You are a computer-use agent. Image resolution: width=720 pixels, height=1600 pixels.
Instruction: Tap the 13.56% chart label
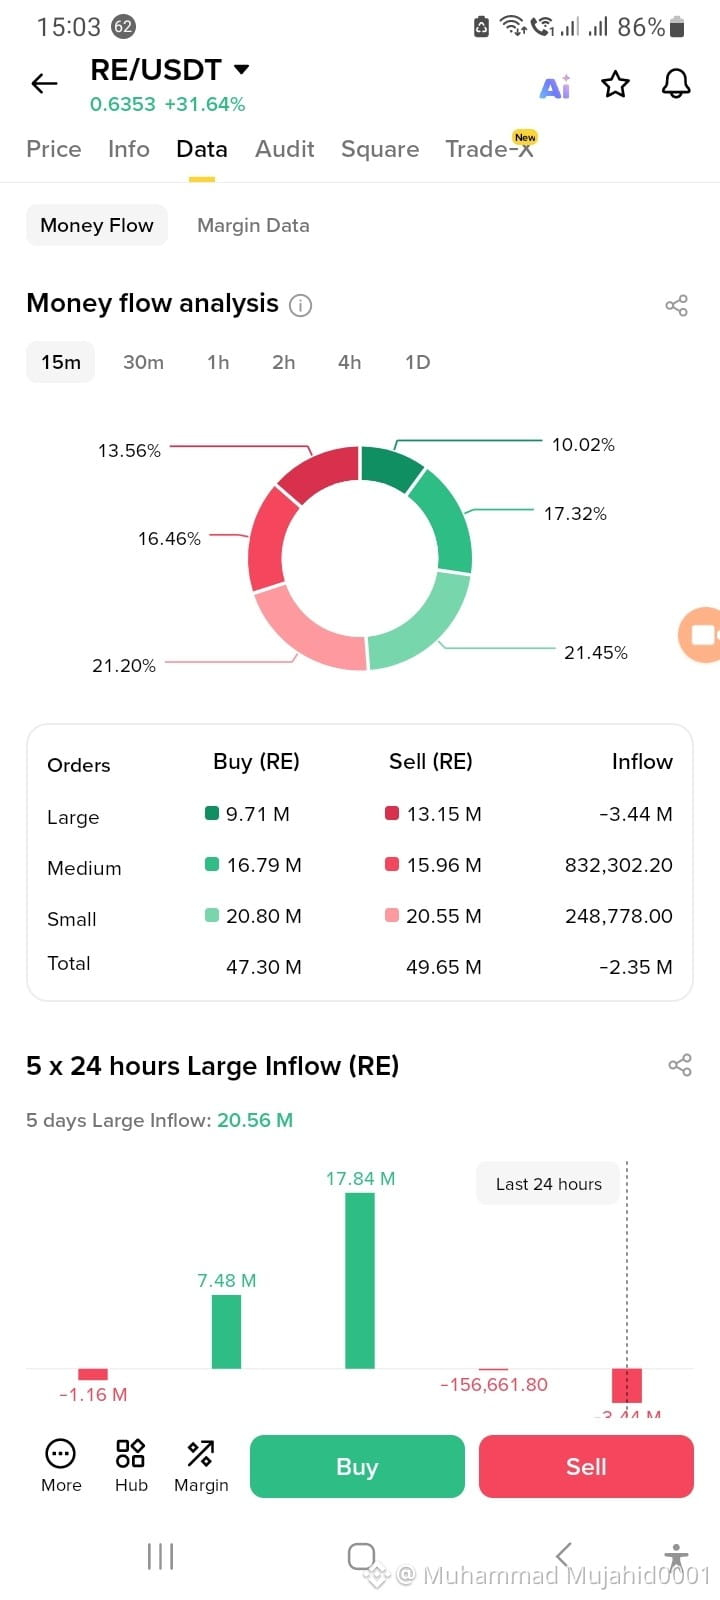[x=129, y=450]
